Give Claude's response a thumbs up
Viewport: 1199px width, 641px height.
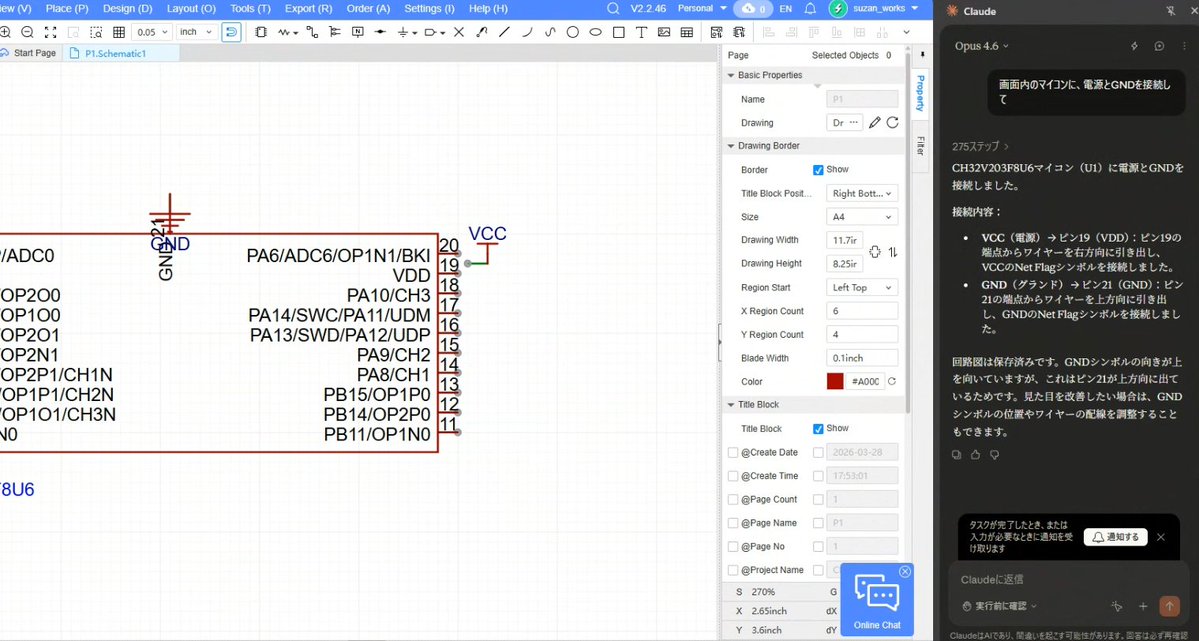975,454
